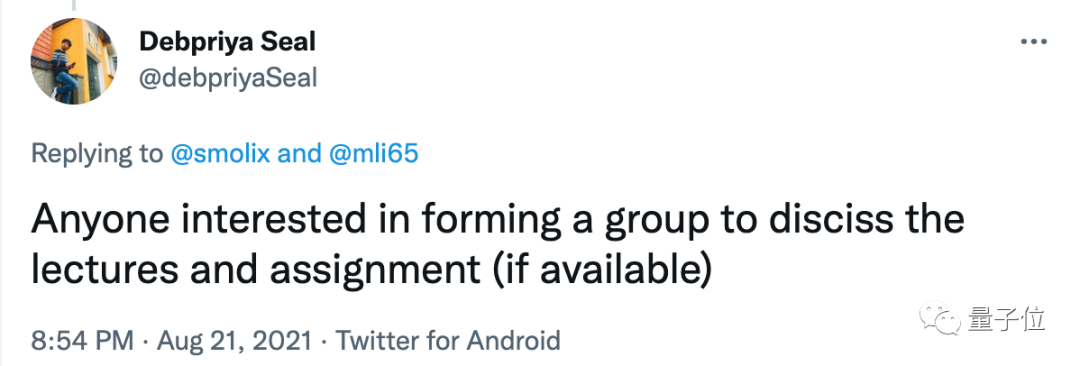The image size is (1080, 366).
Task: Click the 8:54 PM timestamp
Action: click(x=82, y=340)
